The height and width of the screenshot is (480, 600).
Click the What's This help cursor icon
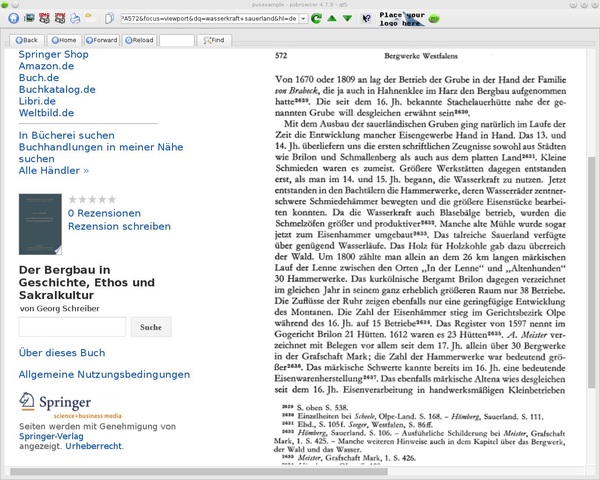[366, 18]
